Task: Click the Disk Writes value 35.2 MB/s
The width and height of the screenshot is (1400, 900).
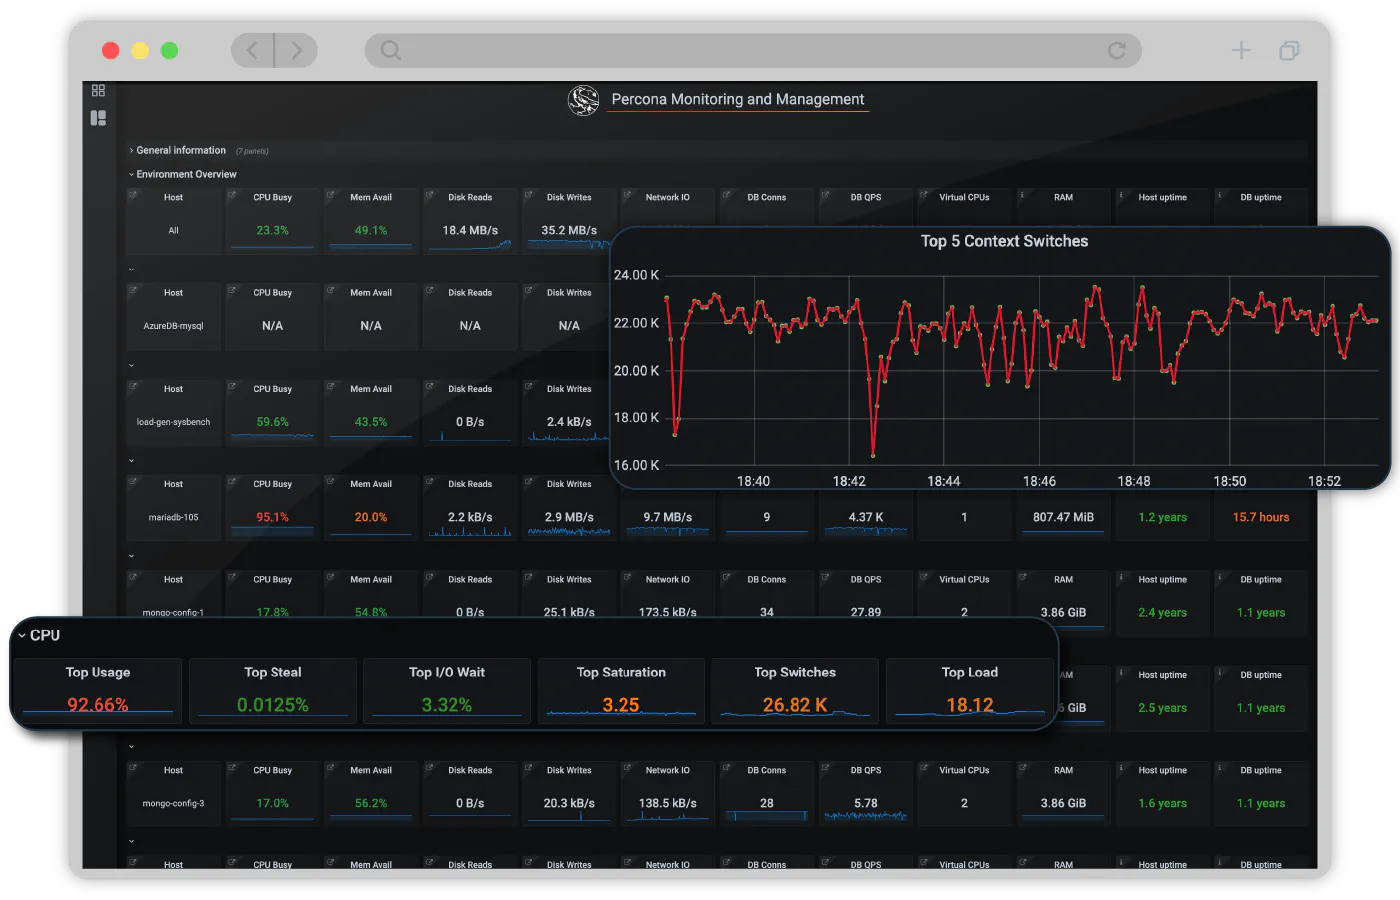Action: [x=569, y=230]
